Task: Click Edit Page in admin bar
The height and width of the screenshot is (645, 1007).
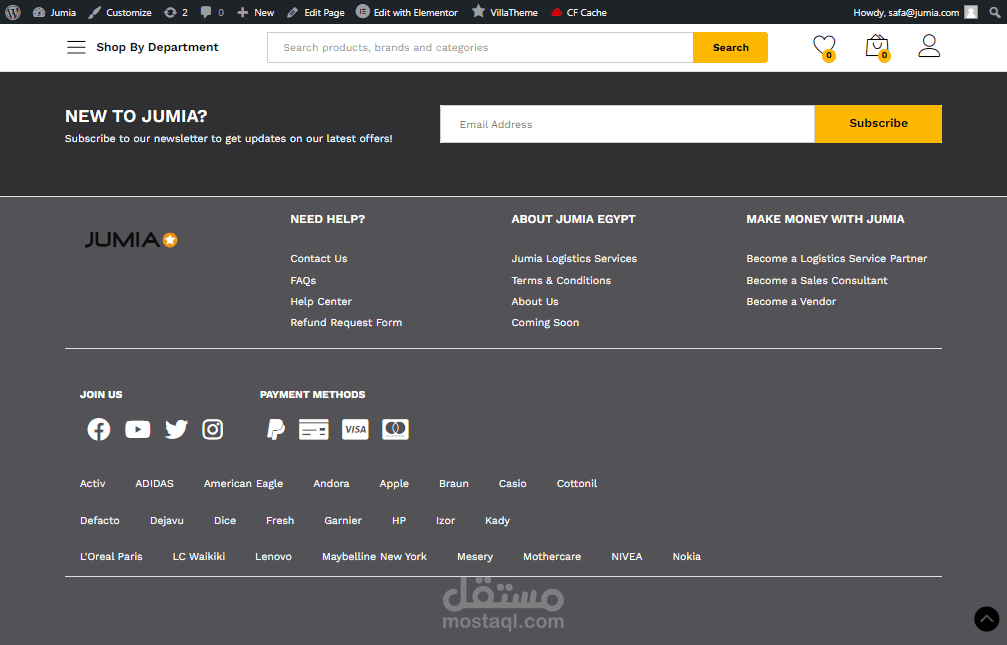Action: point(316,12)
